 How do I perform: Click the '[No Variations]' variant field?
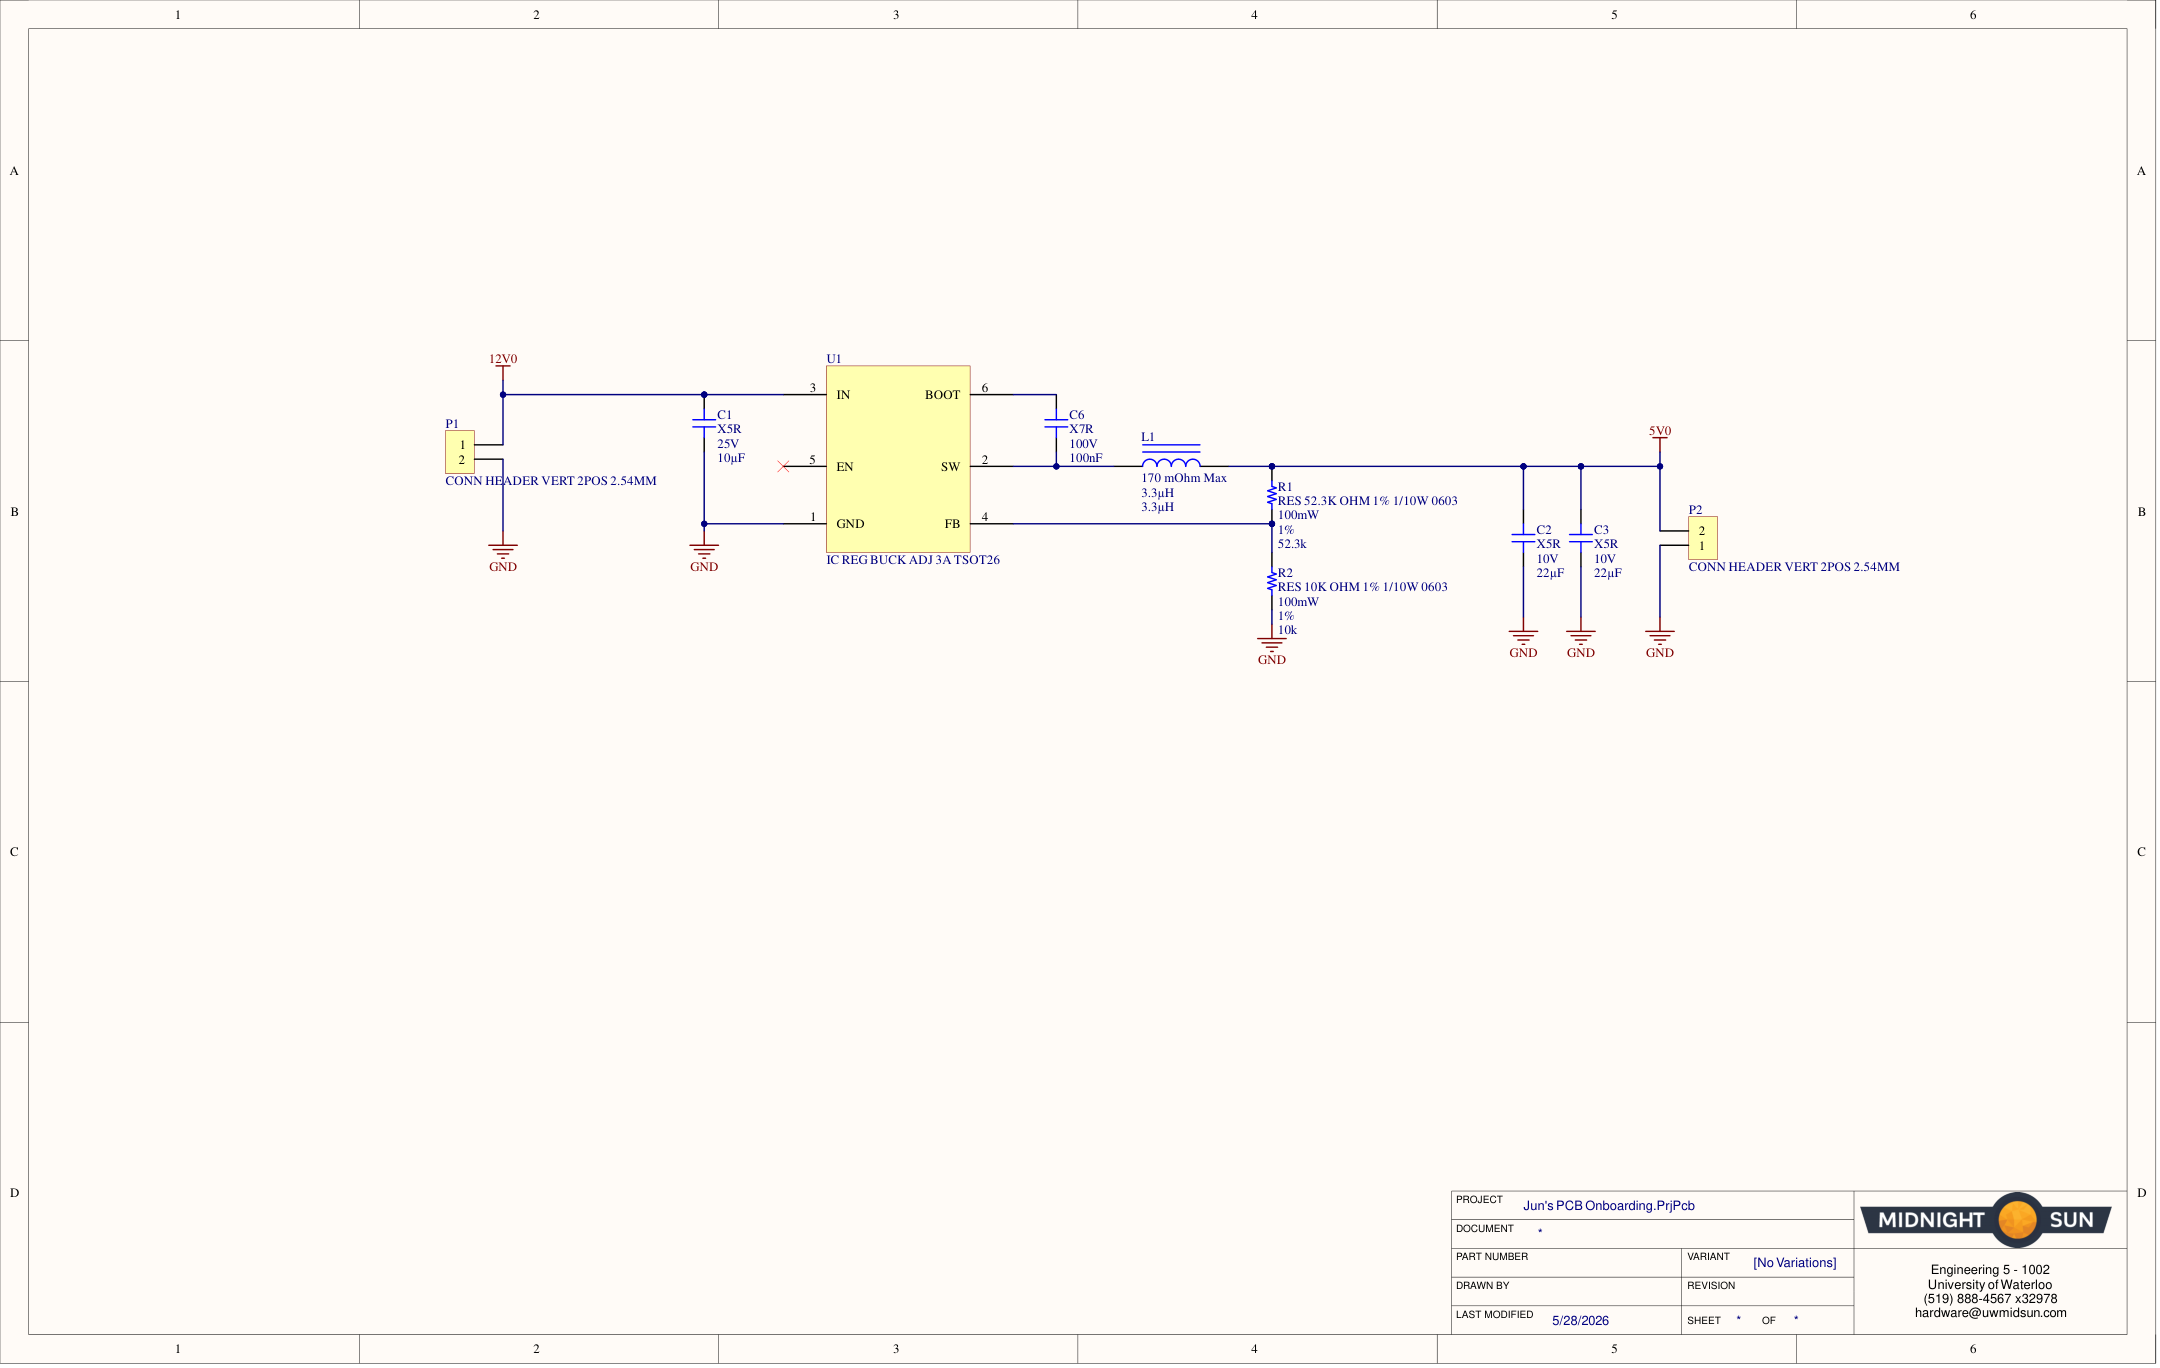click(1795, 1263)
